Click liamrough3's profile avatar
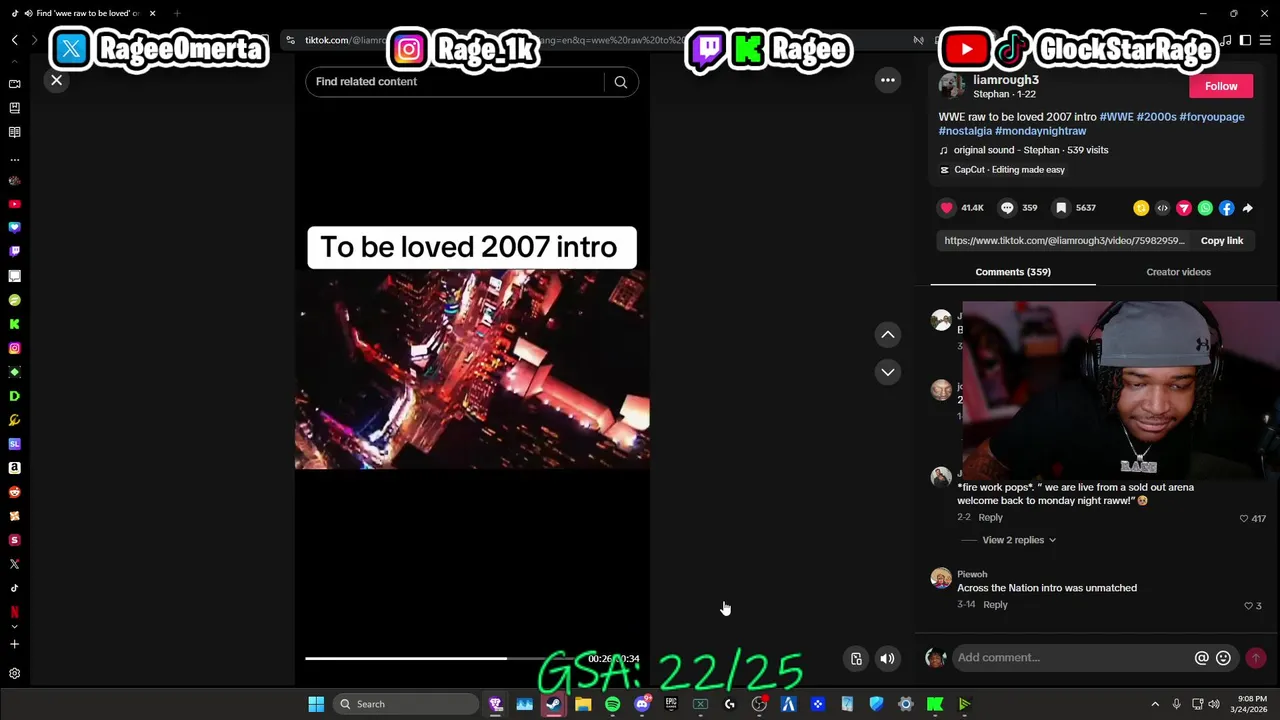The width and height of the screenshot is (1280, 720). tap(951, 86)
